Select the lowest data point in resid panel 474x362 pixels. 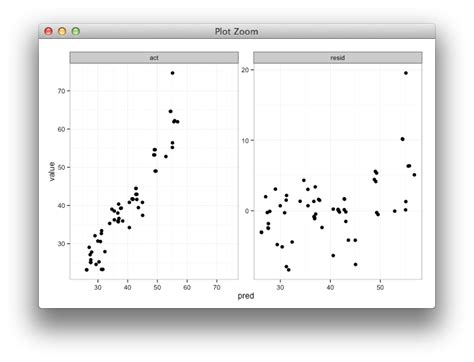tap(289, 270)
